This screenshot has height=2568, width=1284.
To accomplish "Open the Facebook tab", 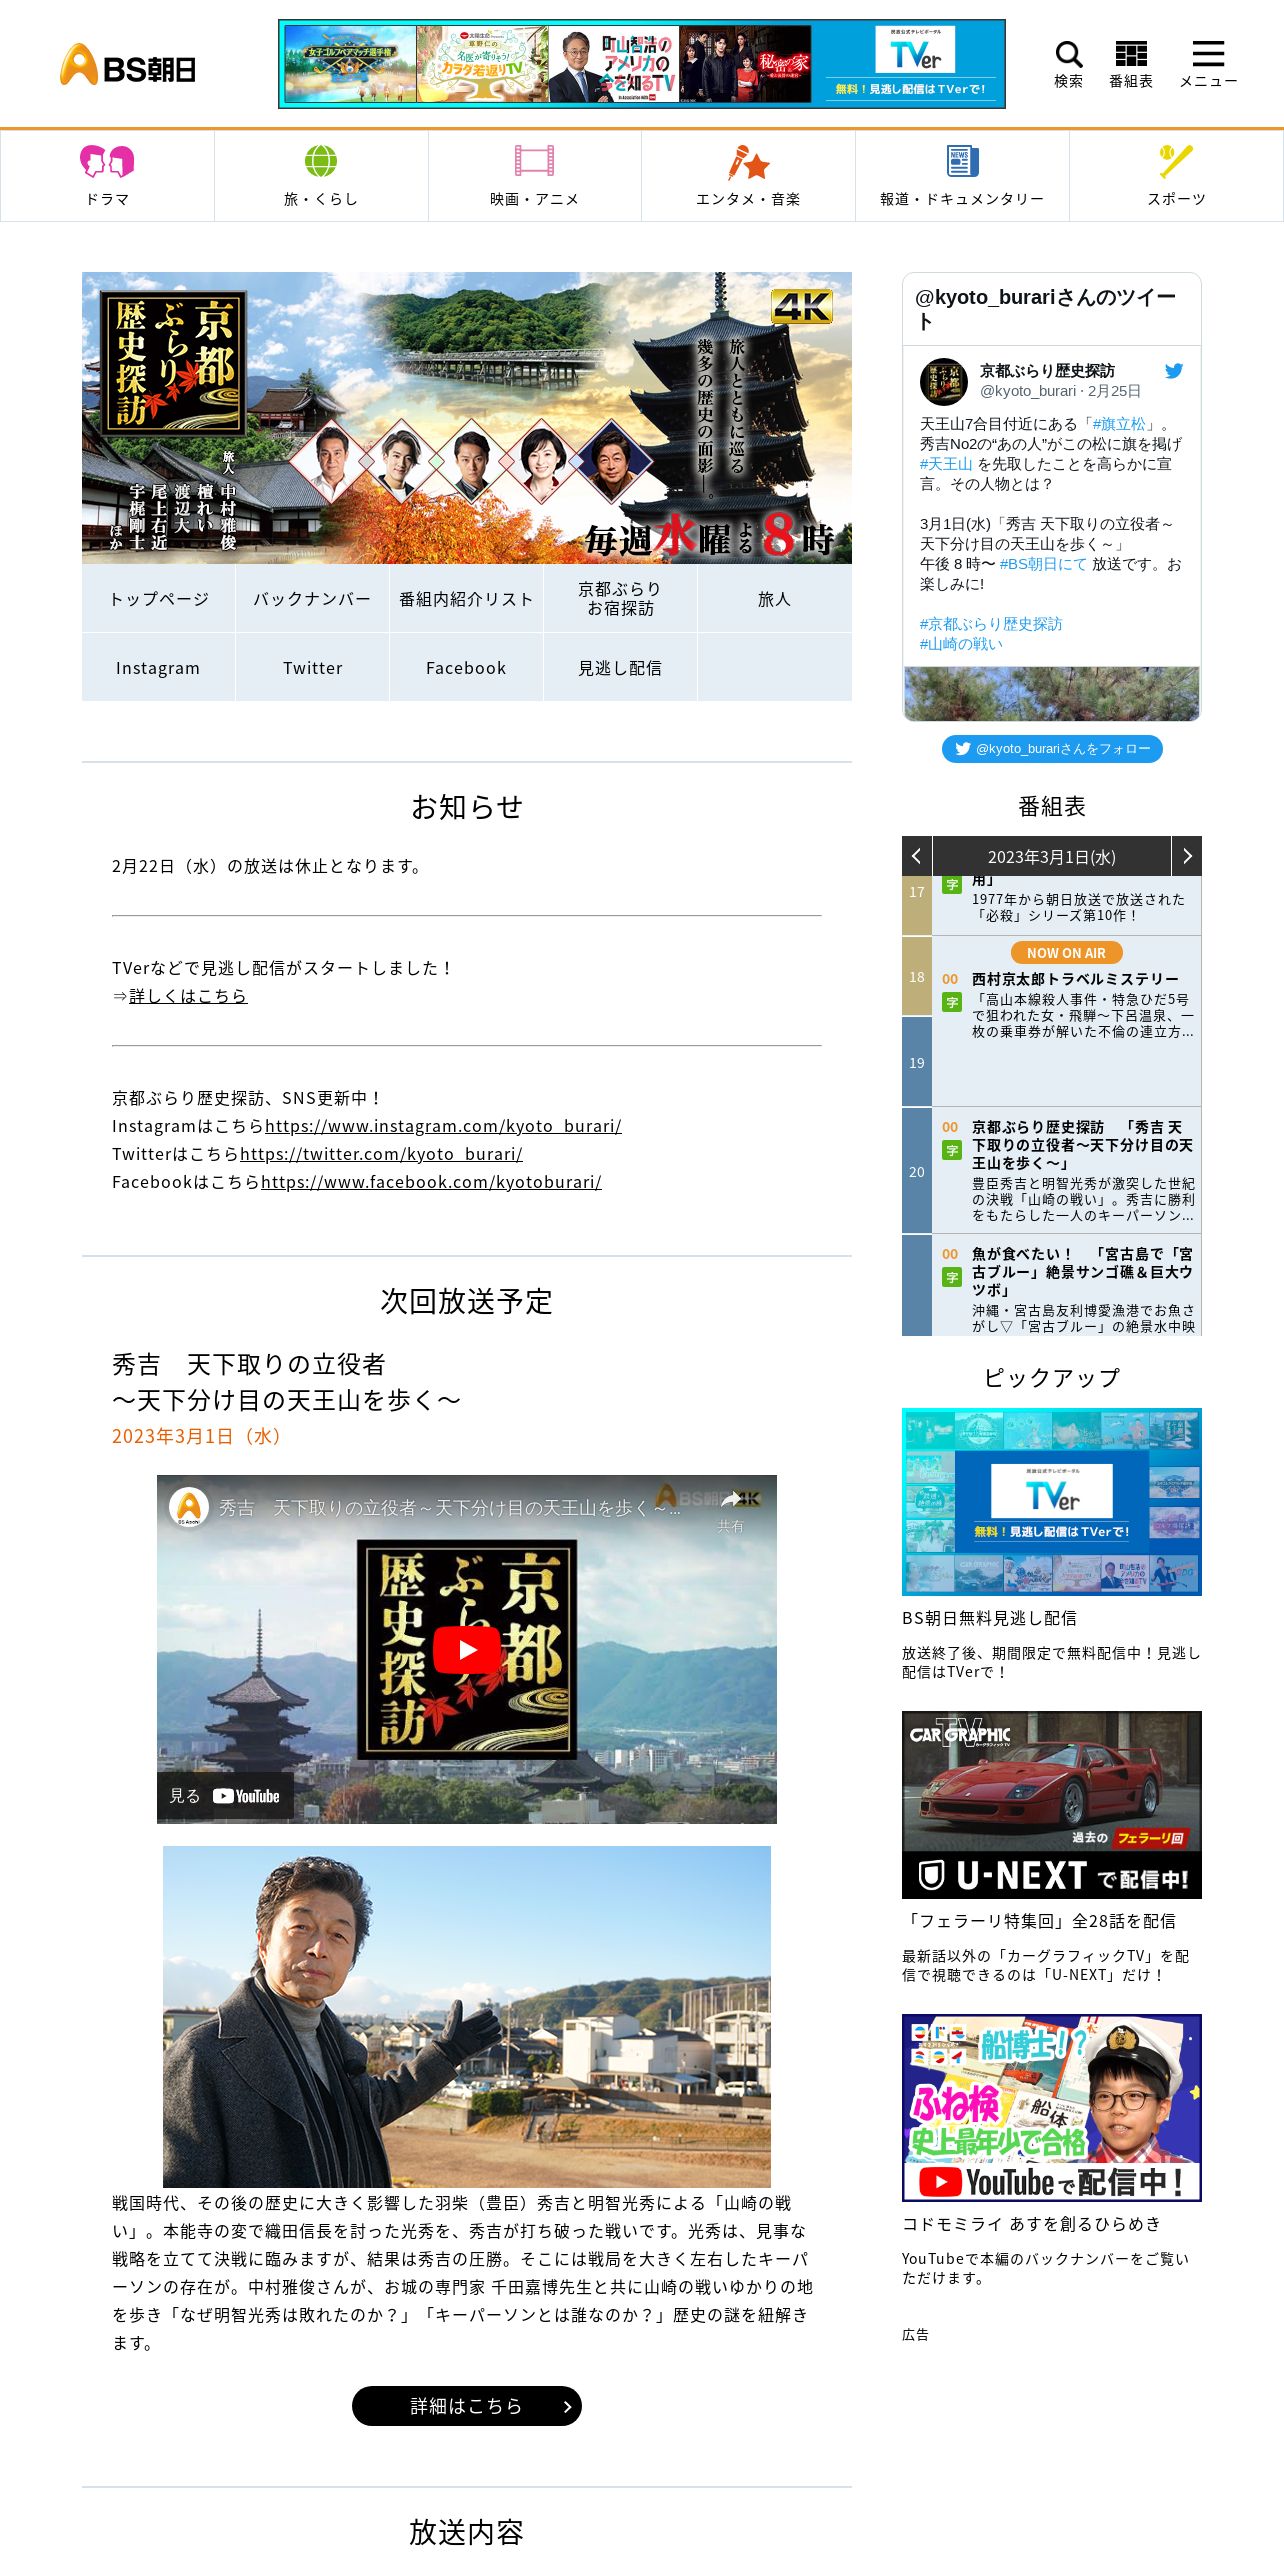I will tap(466, 667).
